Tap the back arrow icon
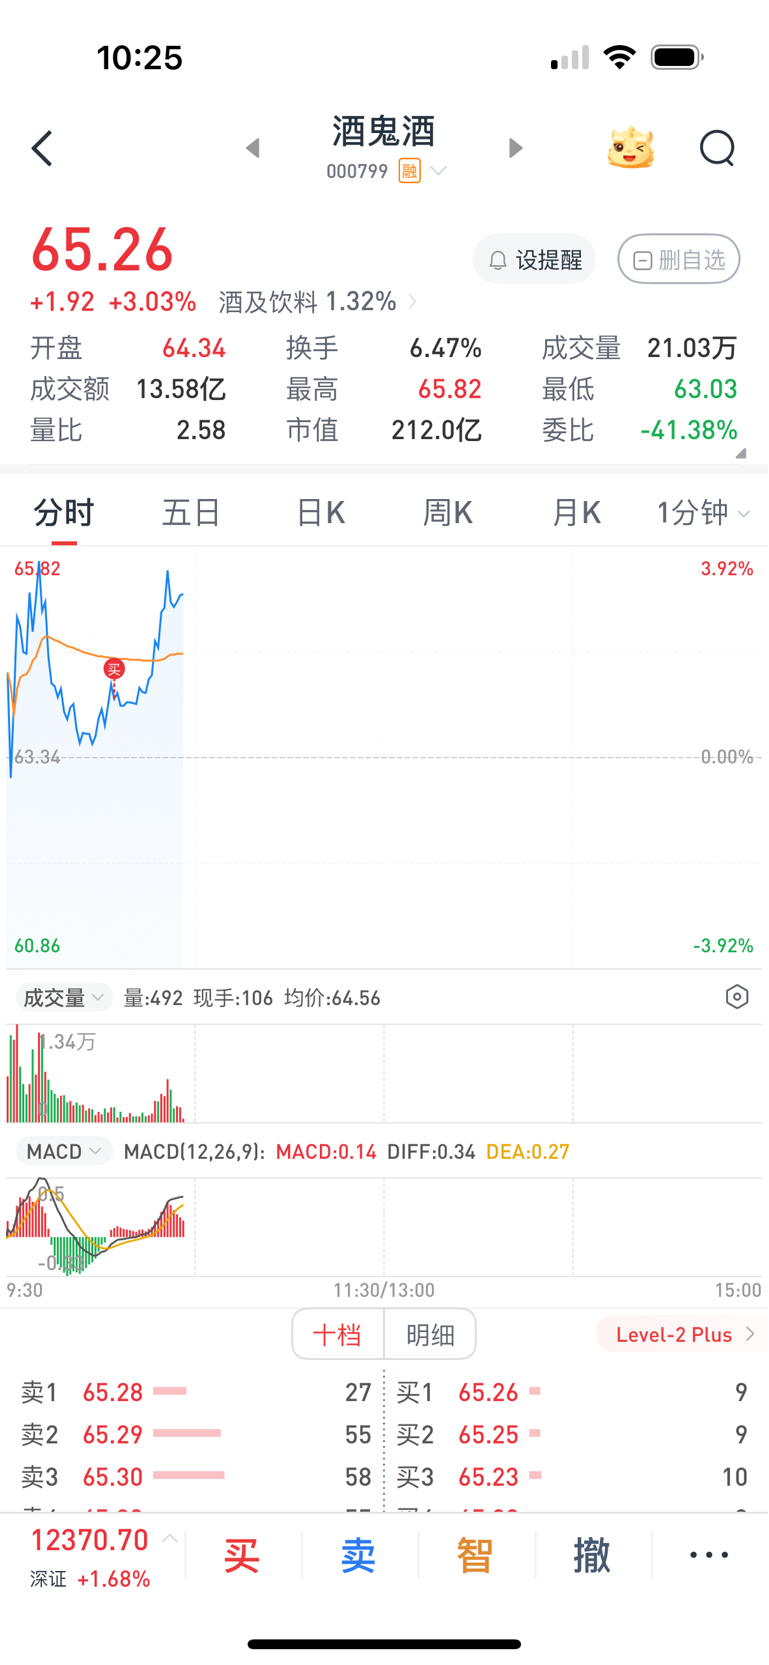 pos(42,149)
